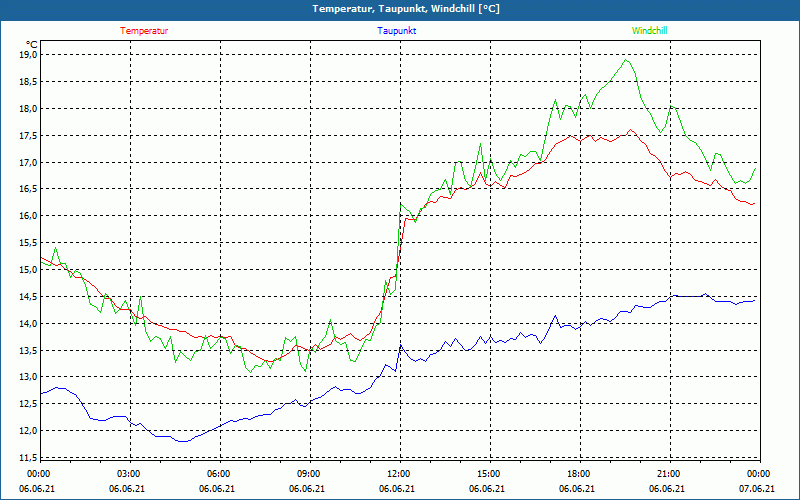The height and width of the screenshot is (500, 800).
Task: Click the 11,5 y-axis label
Action: (x=29, y=458)
